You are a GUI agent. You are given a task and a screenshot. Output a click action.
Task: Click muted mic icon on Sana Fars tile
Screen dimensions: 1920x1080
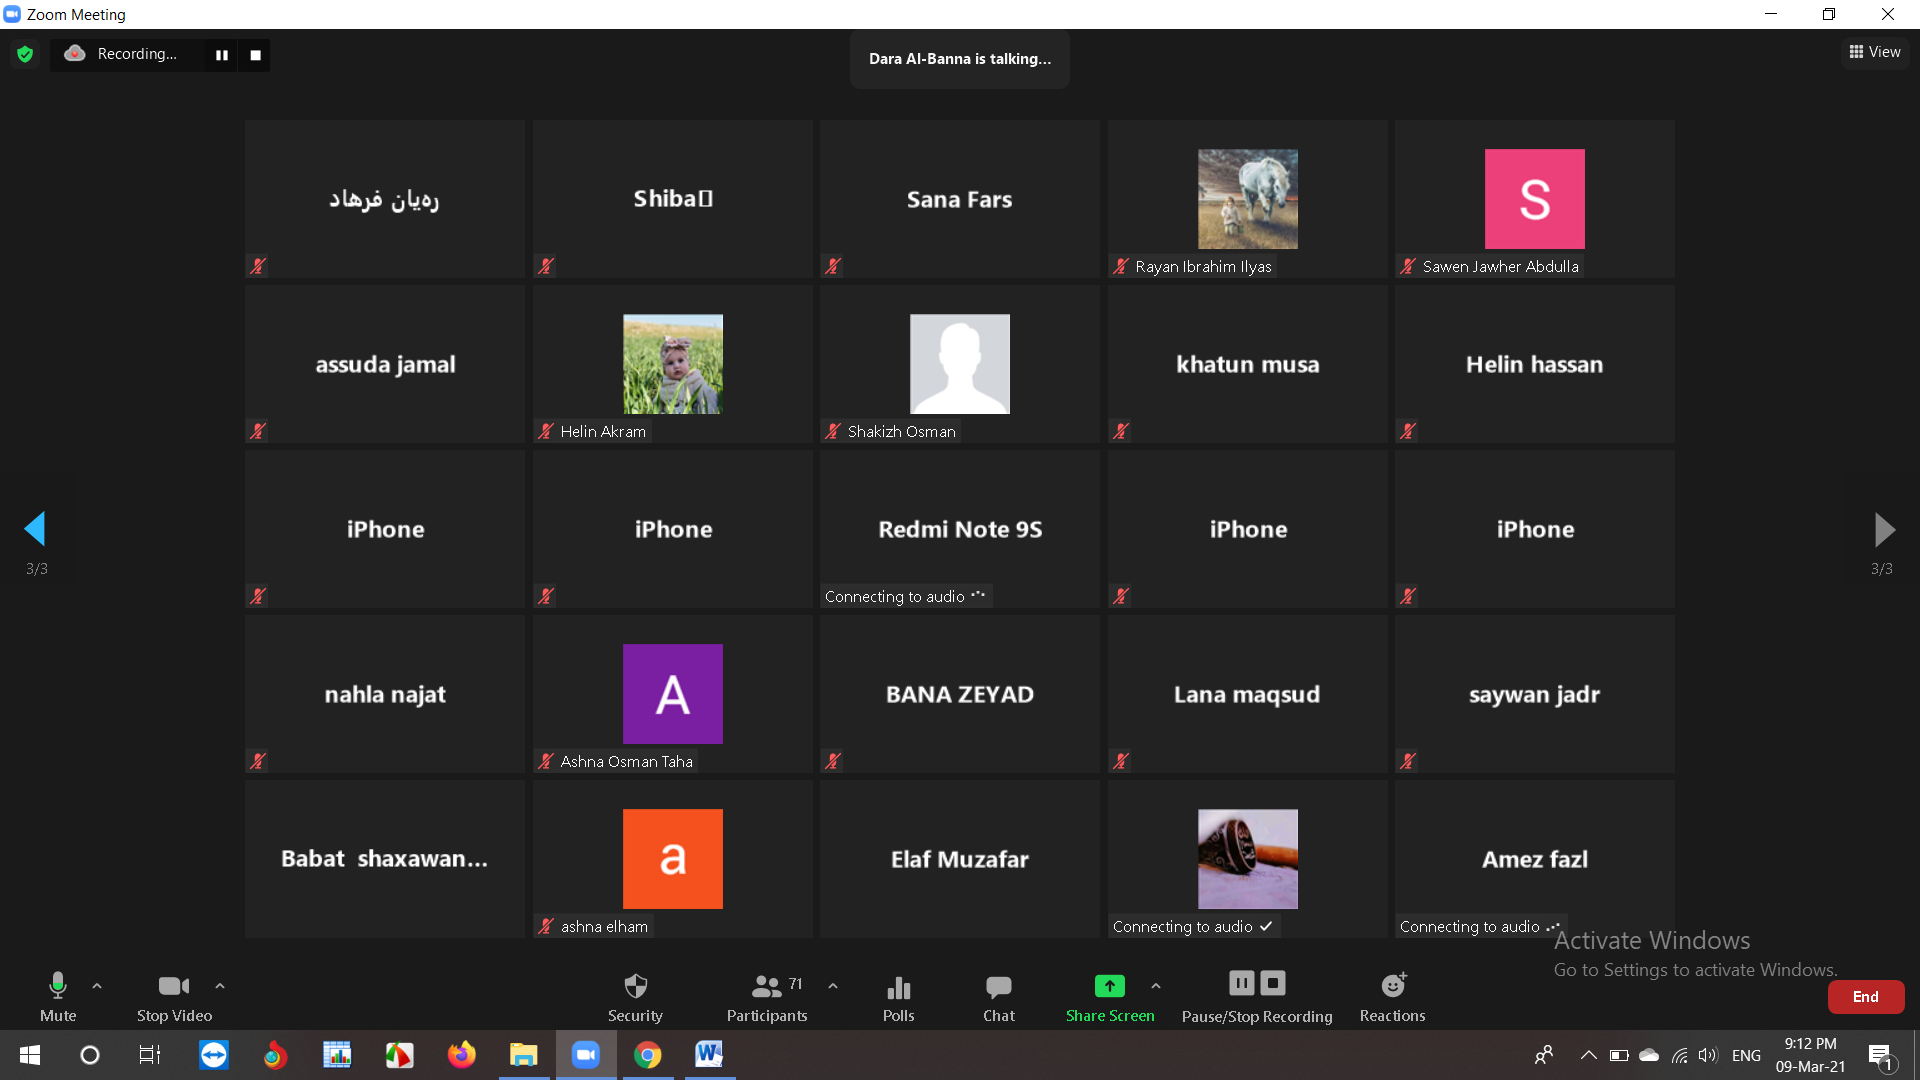(x=833, y=266)
